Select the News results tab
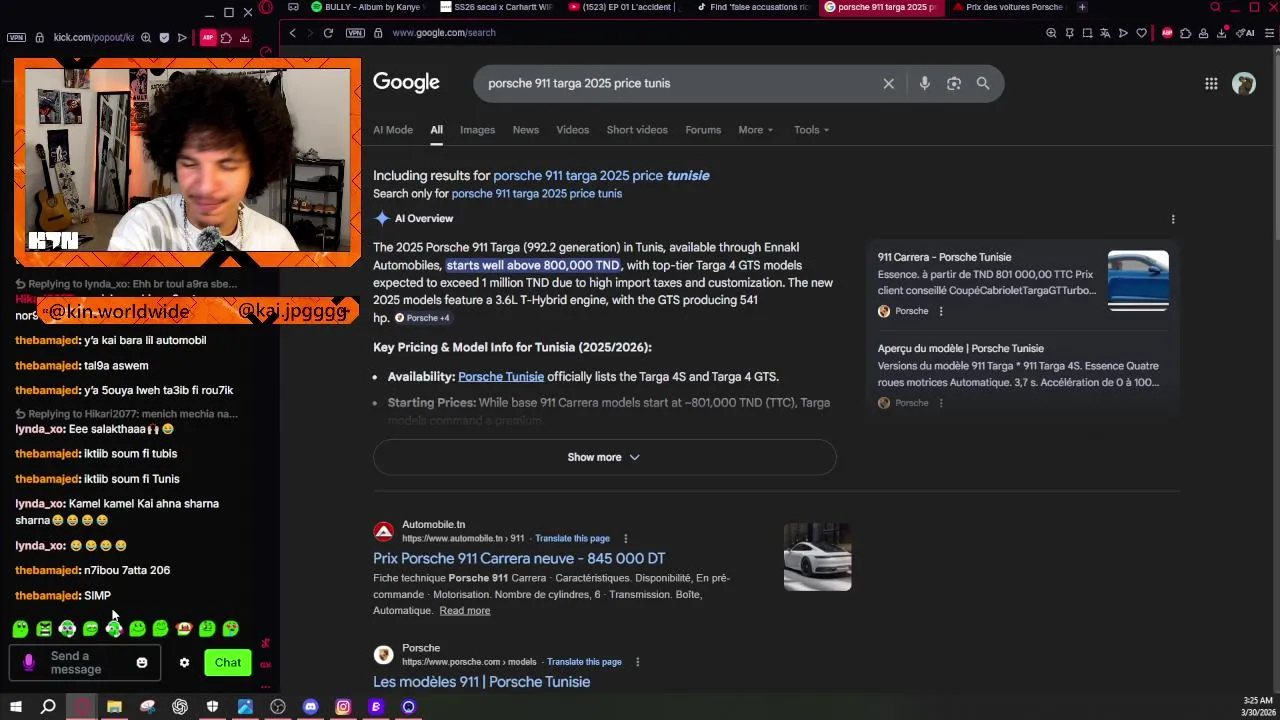This screenshot has height=720, width=1280. click(x=525, y=130)
